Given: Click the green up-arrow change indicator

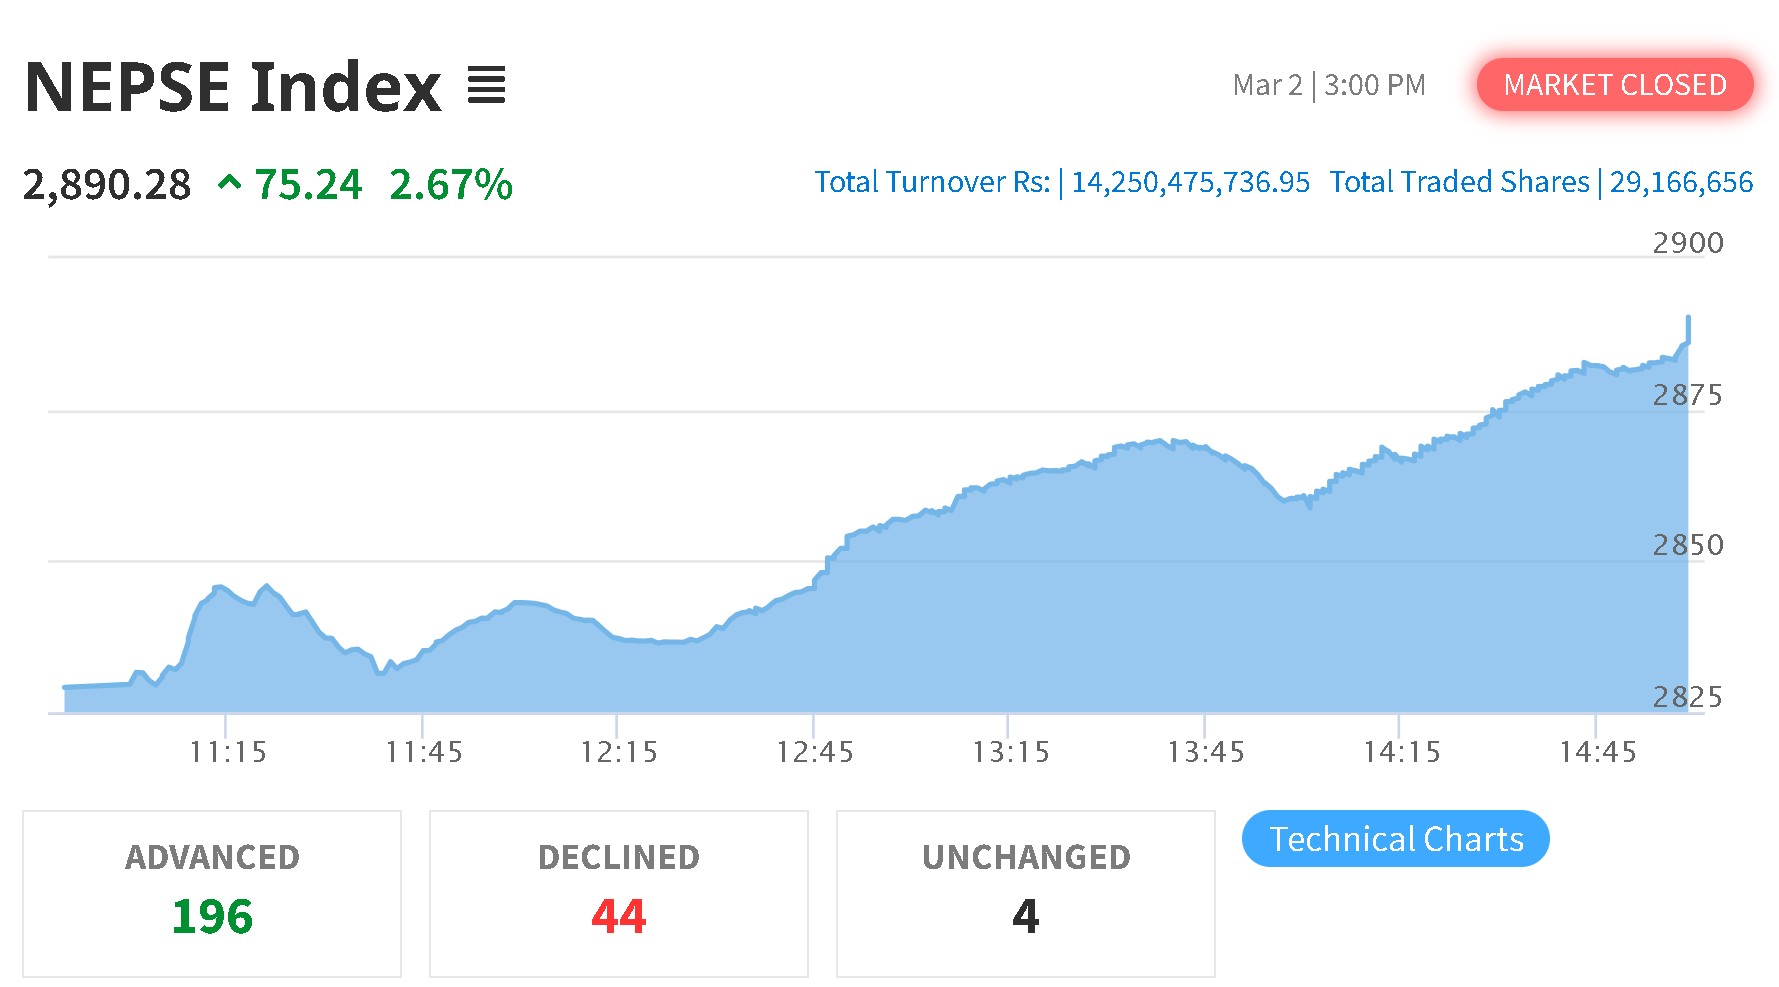Looking at the screenshot, I should (229, 184).
